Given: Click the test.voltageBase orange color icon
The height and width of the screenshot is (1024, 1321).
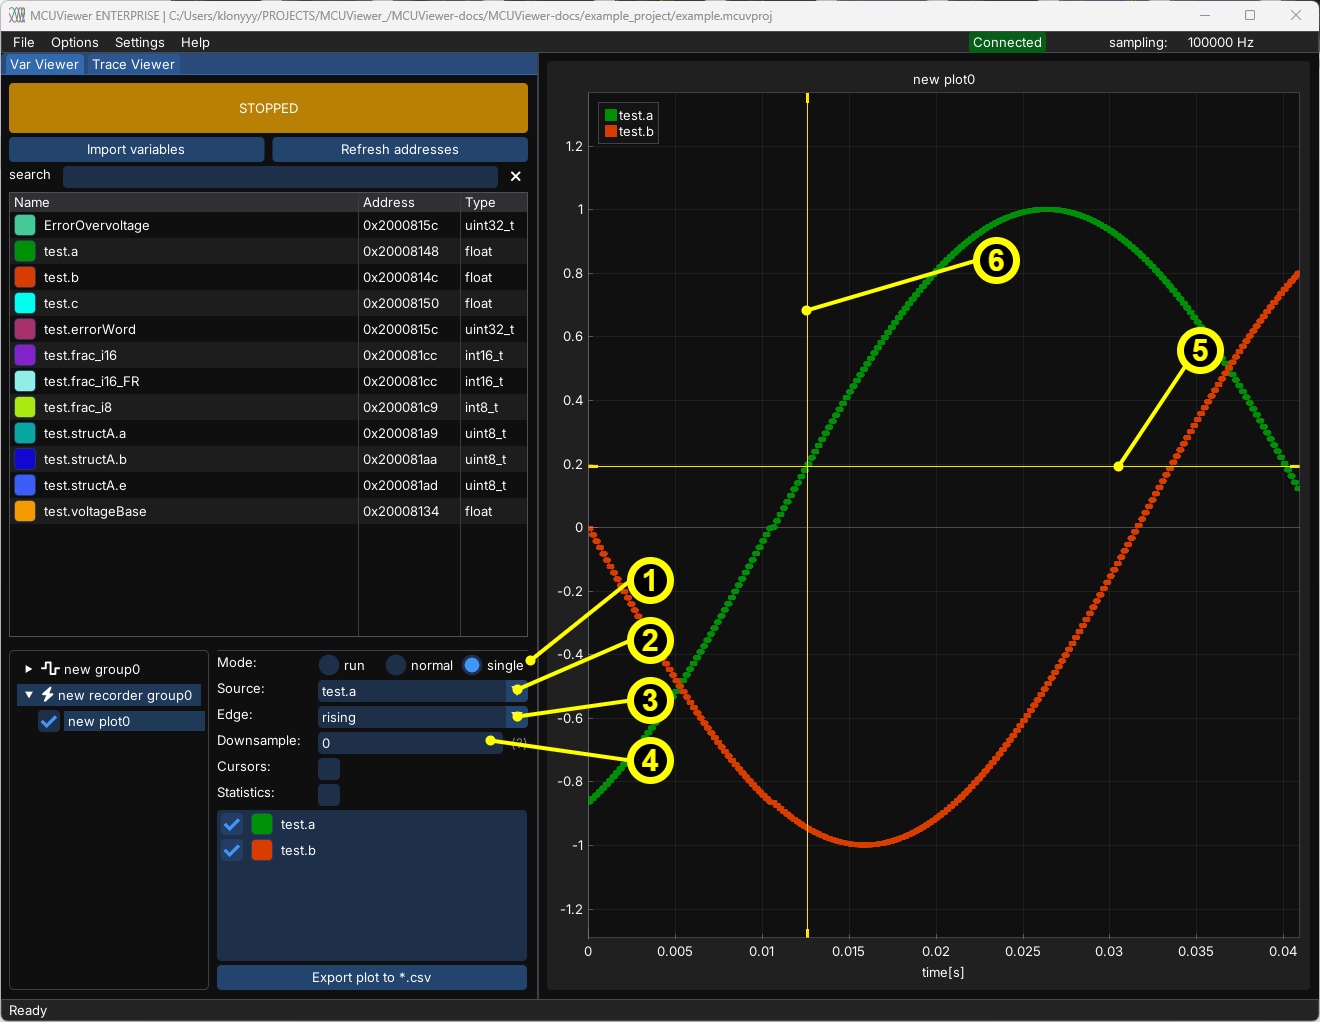Looking at the screenshot, I should [25, 512].
